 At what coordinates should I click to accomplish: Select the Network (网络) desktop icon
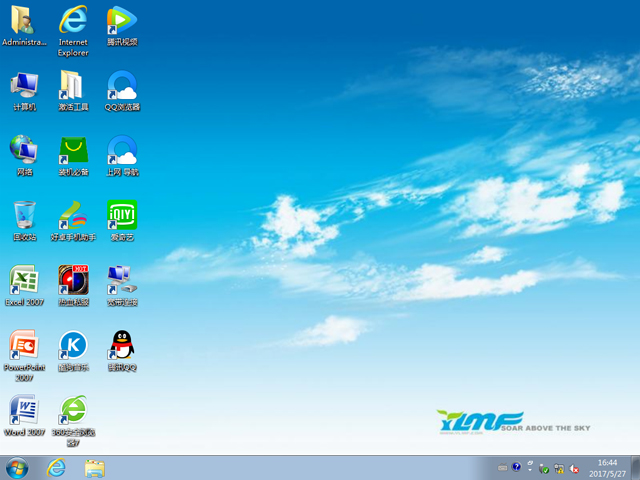[24, 150]
